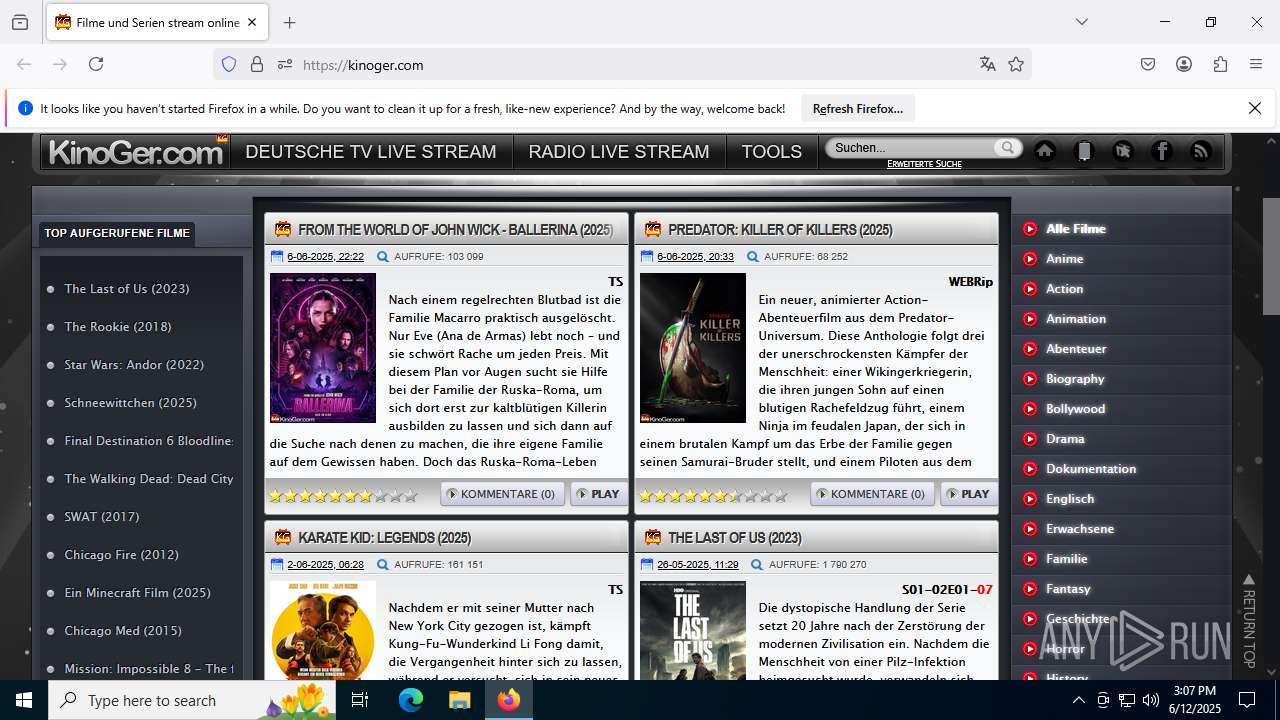The width and height of the screenshot is (1280, 720).
Task: Open Schneewittchen (2025) in top list
Action: (x=131, y=403)
